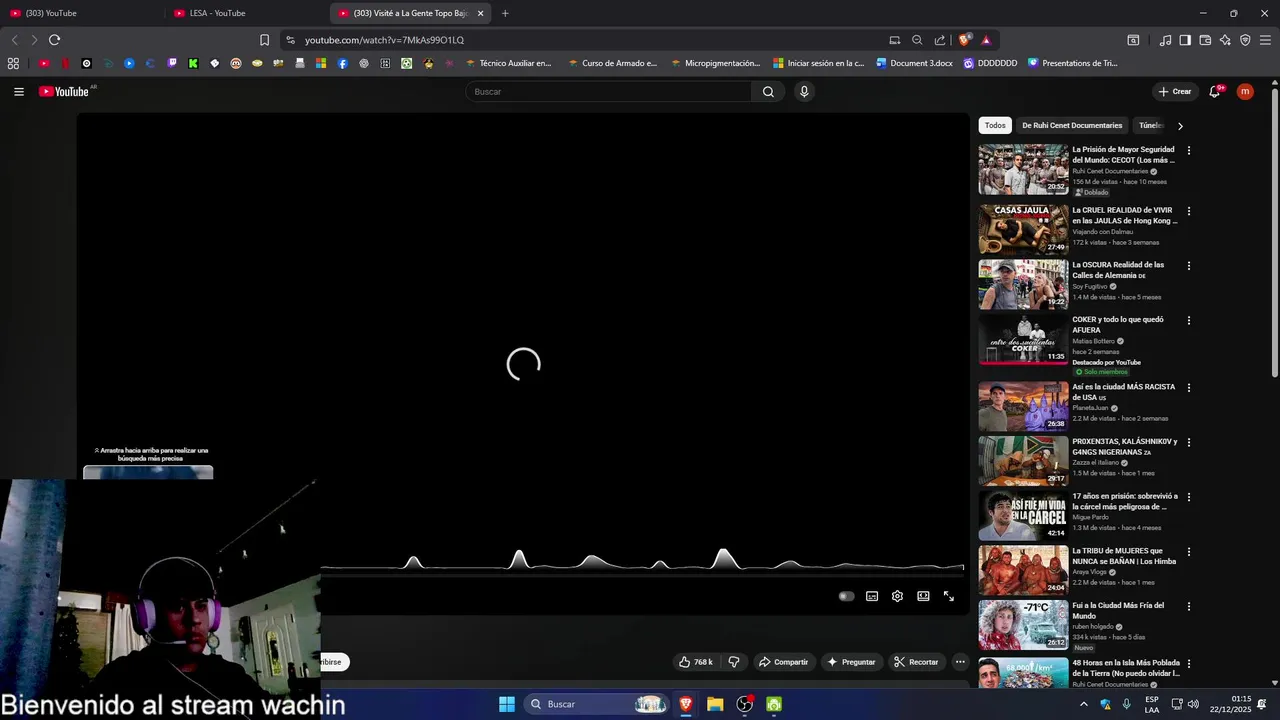Open the Brave Leo AI sparkle icon

pos(1225,40)
